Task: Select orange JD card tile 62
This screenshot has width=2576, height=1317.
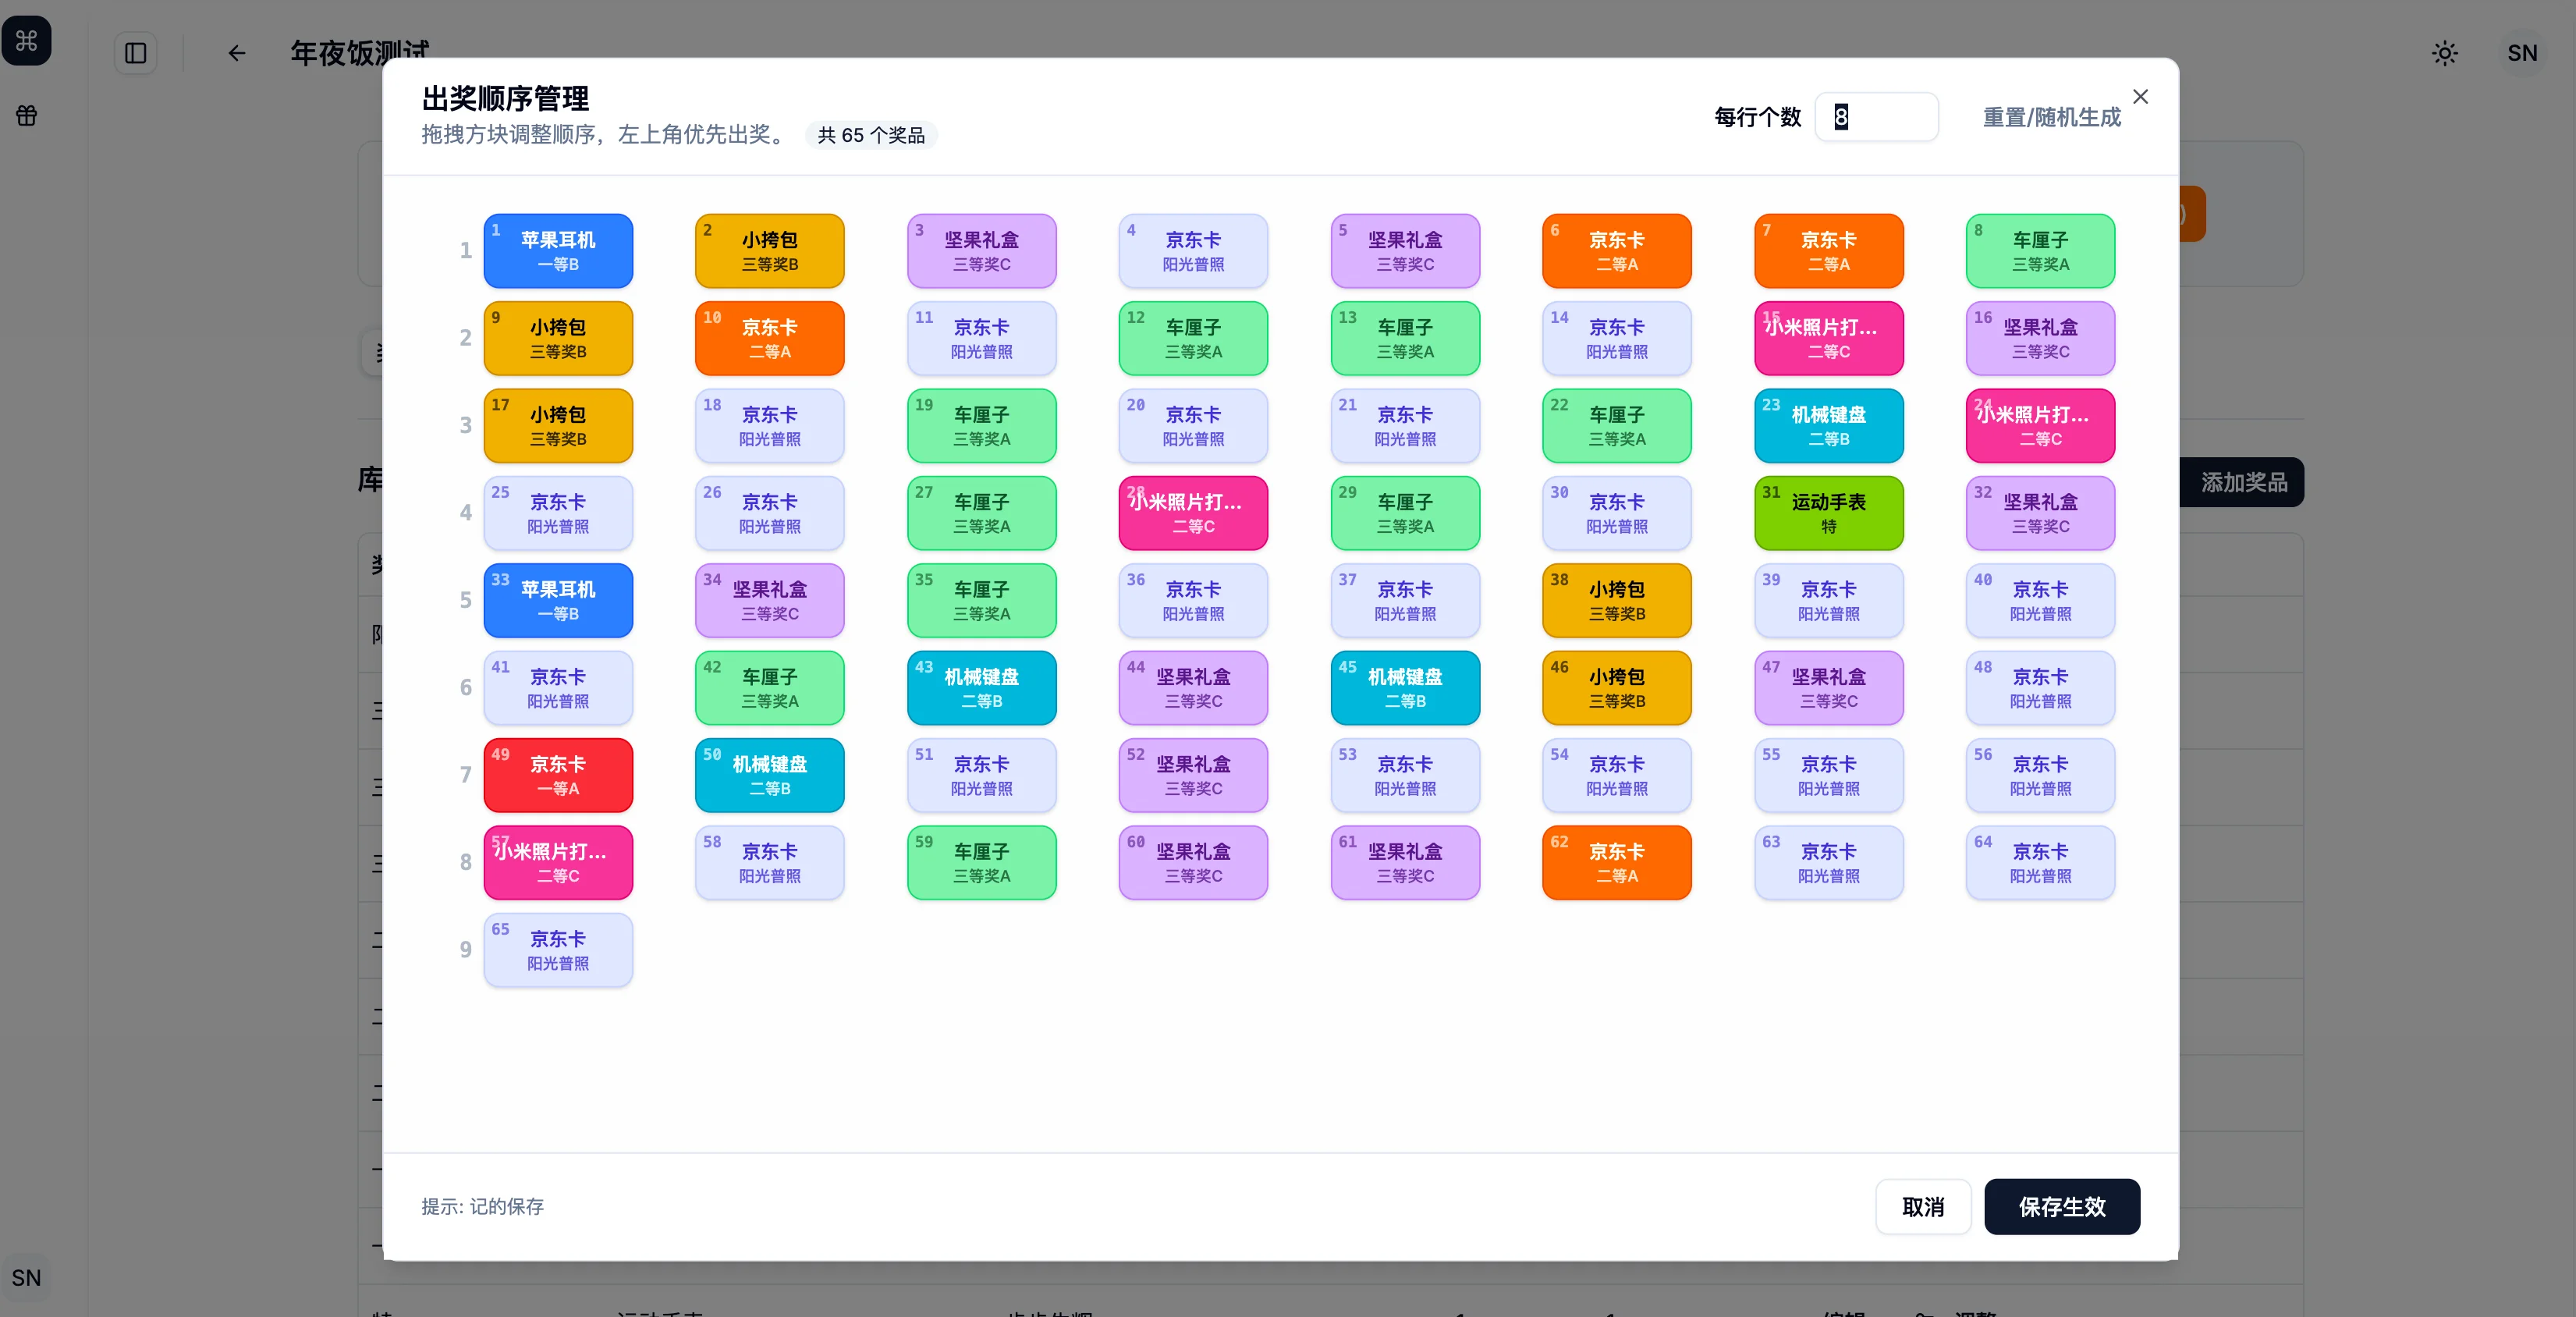Action: (x=1616, y=862)
